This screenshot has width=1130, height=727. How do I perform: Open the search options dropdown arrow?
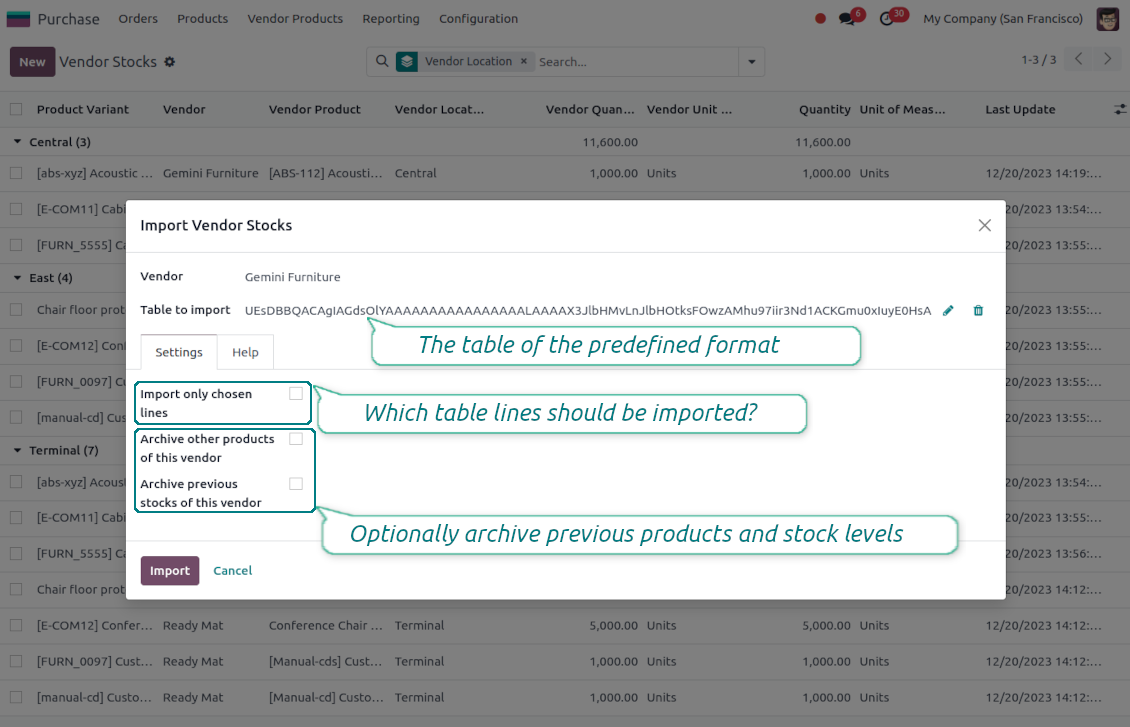coord(752,62)
